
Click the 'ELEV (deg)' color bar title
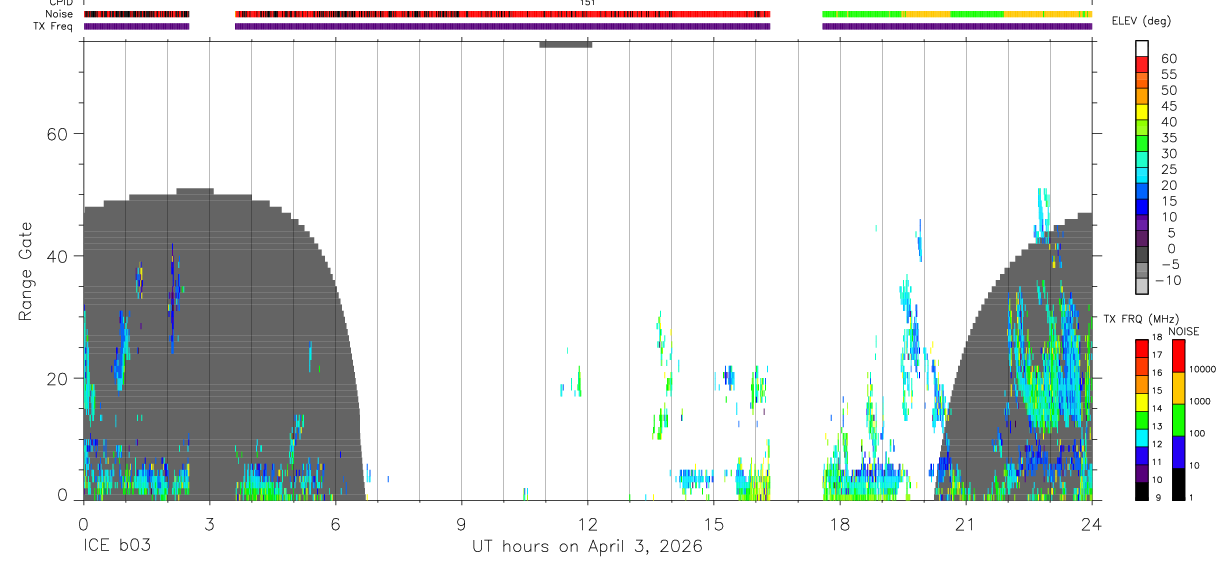coord(1141,21)
